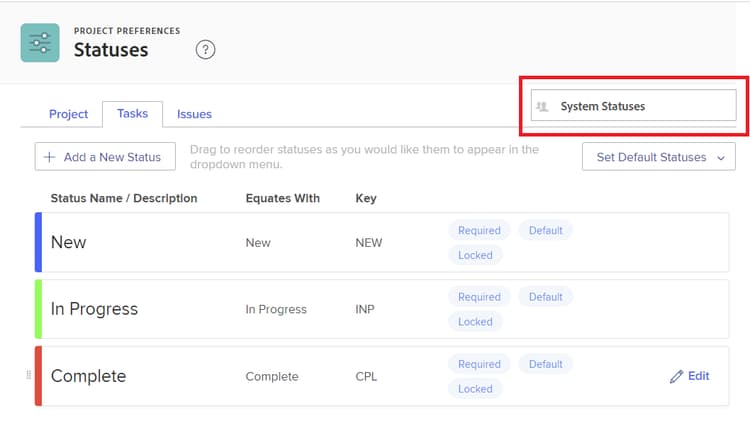This screenshot has height=423, width=750.
Task: Expand the Set Default Statuses dropdown
Action: (658, 157)
